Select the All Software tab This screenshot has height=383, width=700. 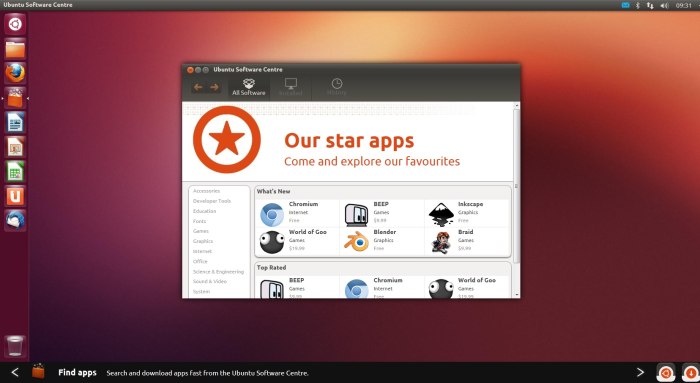249,87
